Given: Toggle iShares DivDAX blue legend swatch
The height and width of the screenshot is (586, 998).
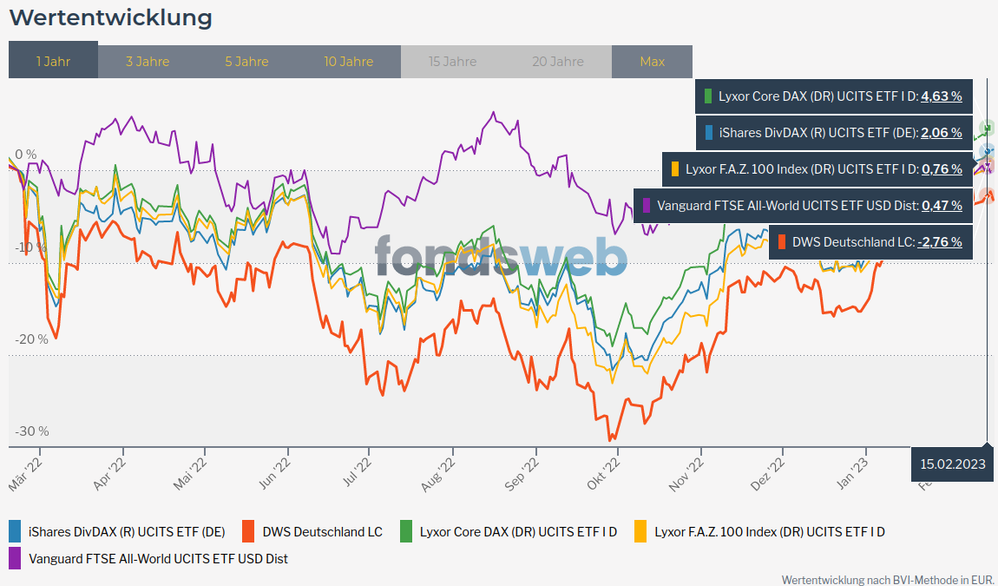Looking at the screenshot, I should coord(15,532).
